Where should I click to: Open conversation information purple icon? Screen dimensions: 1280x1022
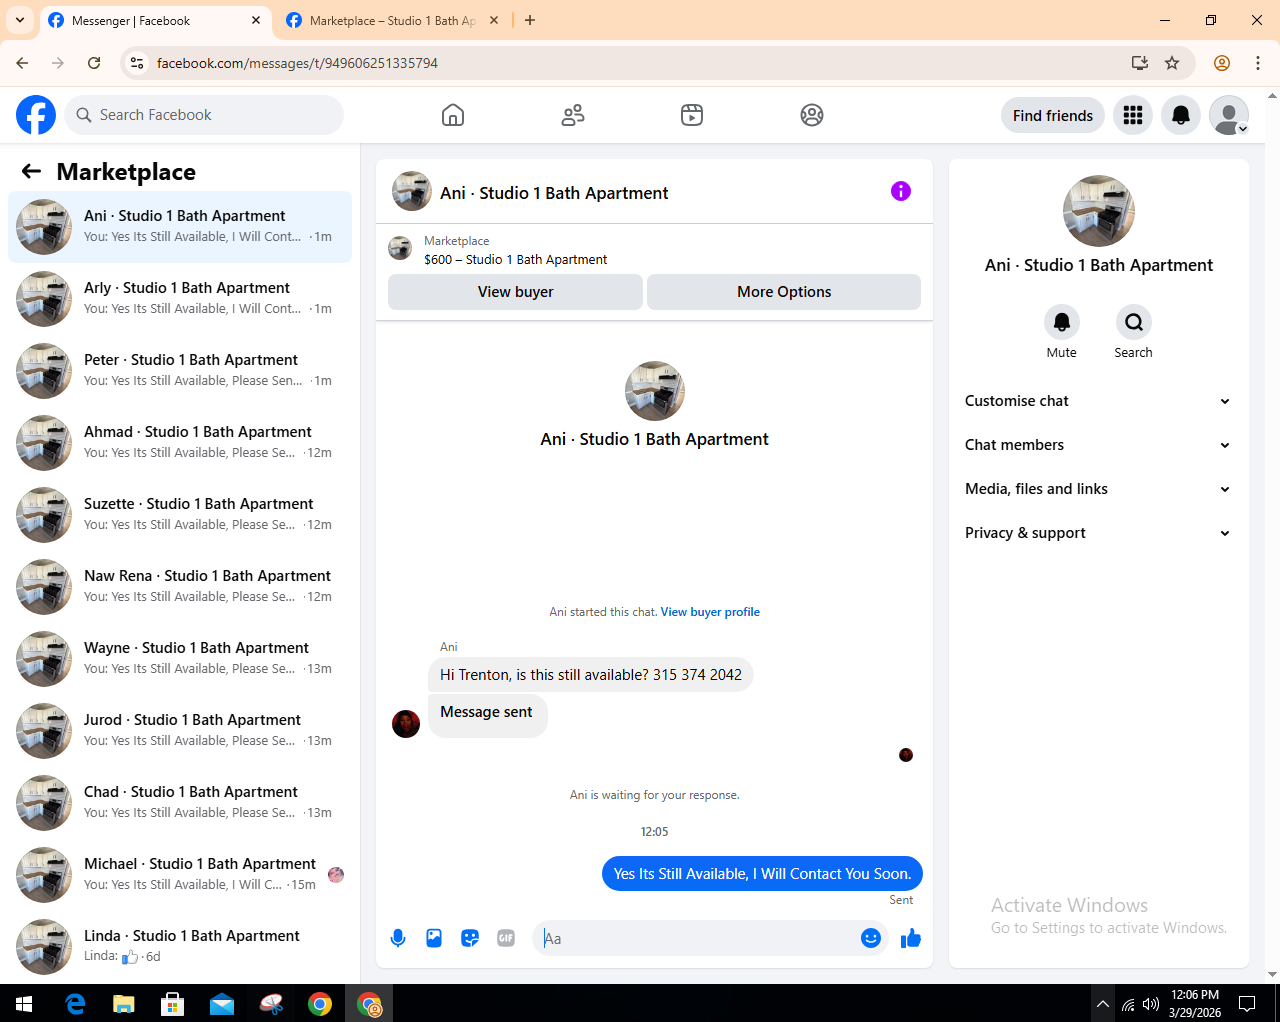click(x=901, y=191)
